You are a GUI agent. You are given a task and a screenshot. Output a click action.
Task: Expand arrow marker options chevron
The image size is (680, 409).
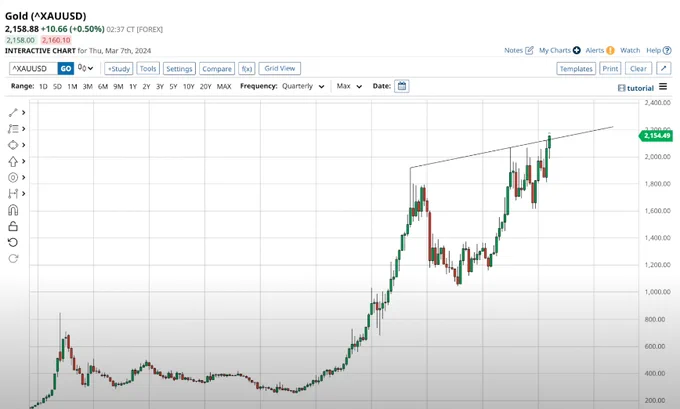(x=23, y=161)
